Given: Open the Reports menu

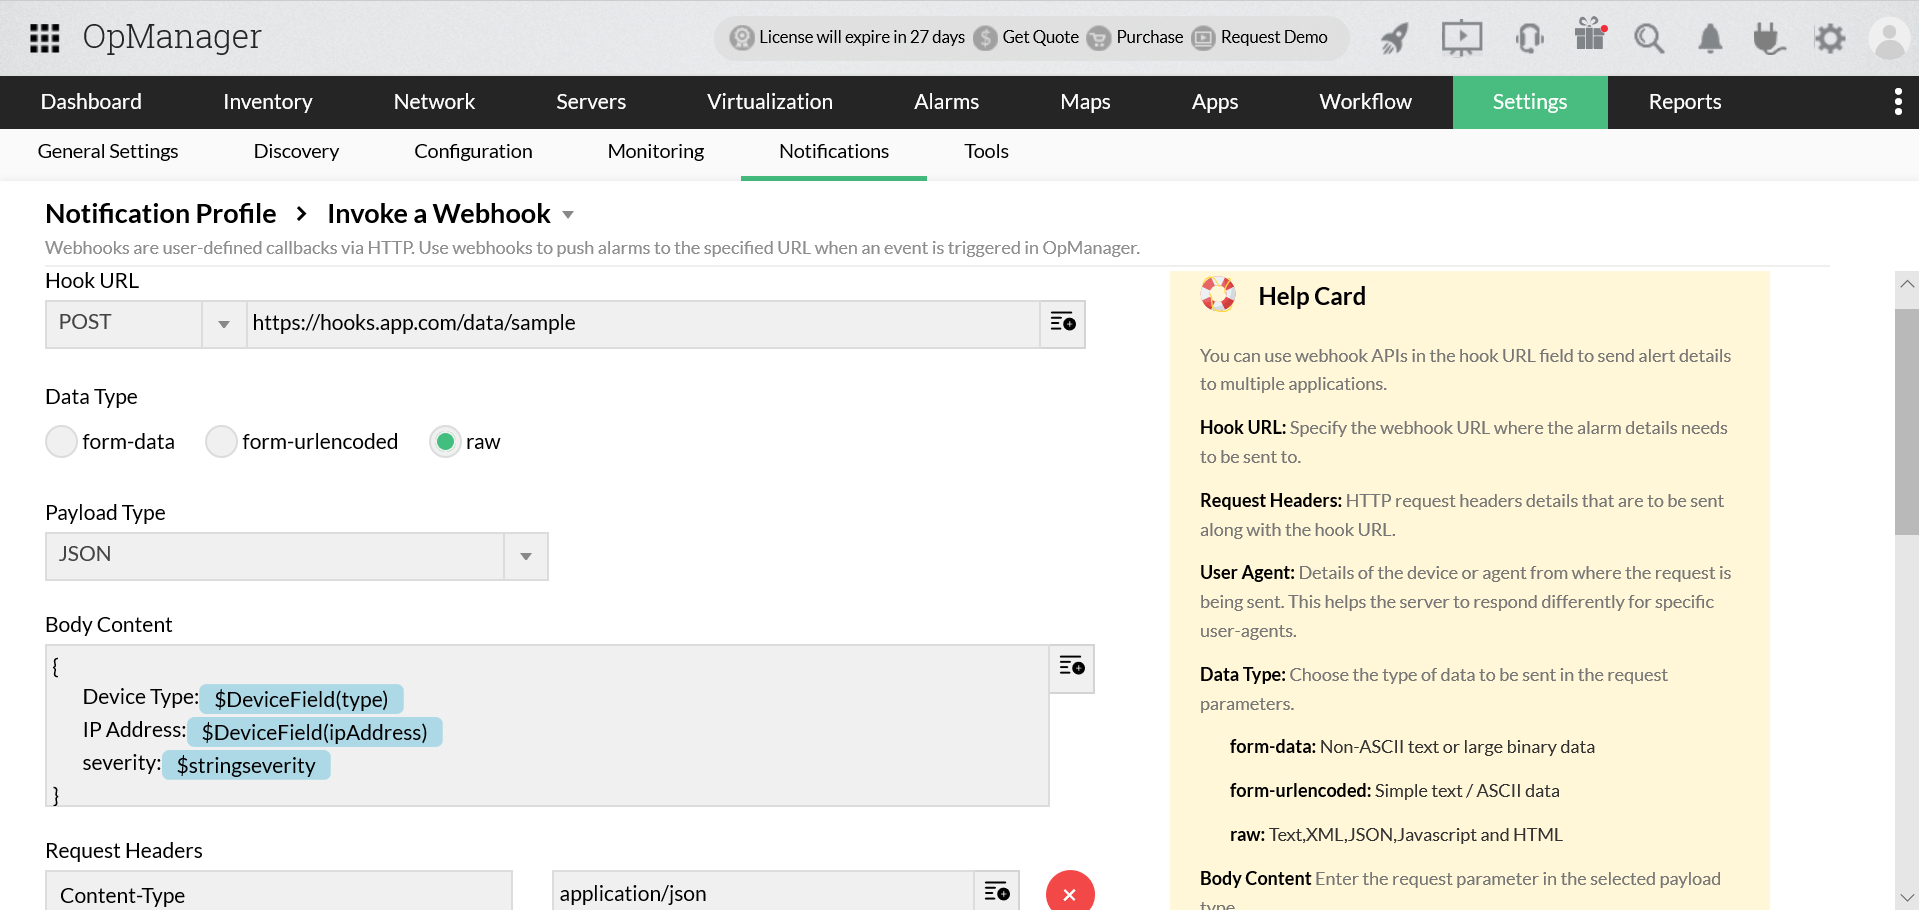Looking at the screenshot, I should 1685,102.
